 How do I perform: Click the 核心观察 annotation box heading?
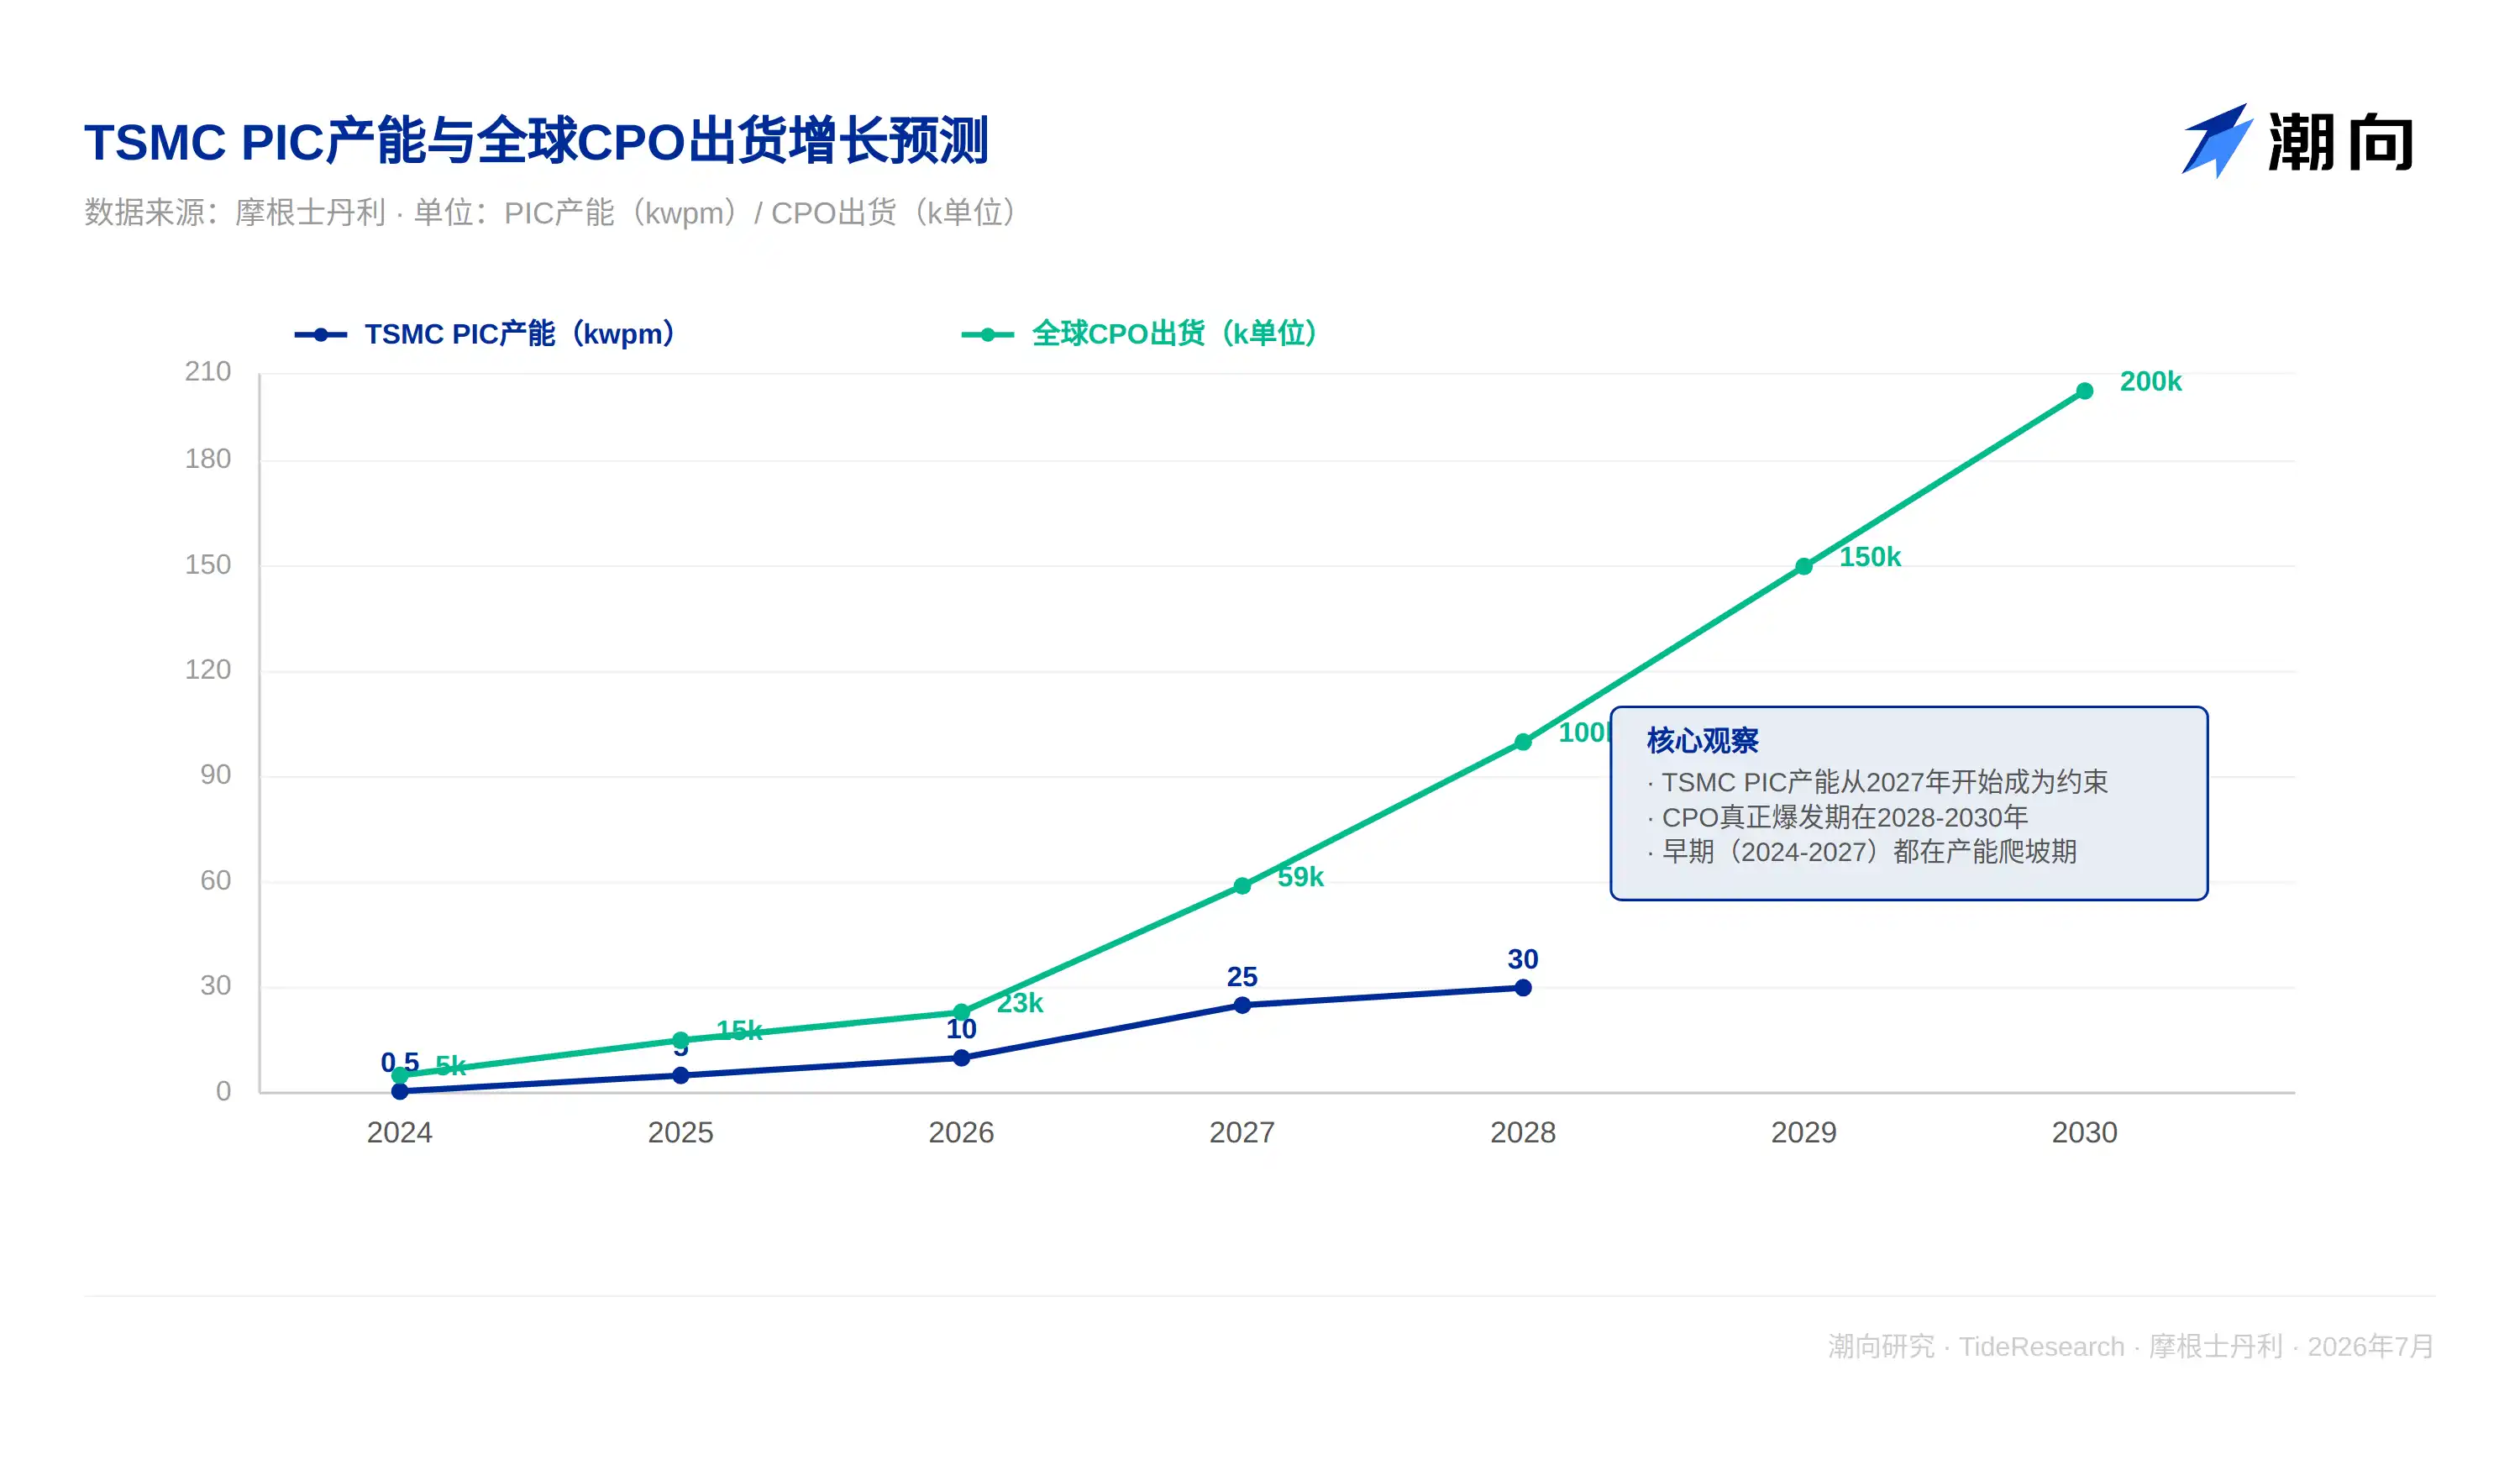click(1702, 741)
